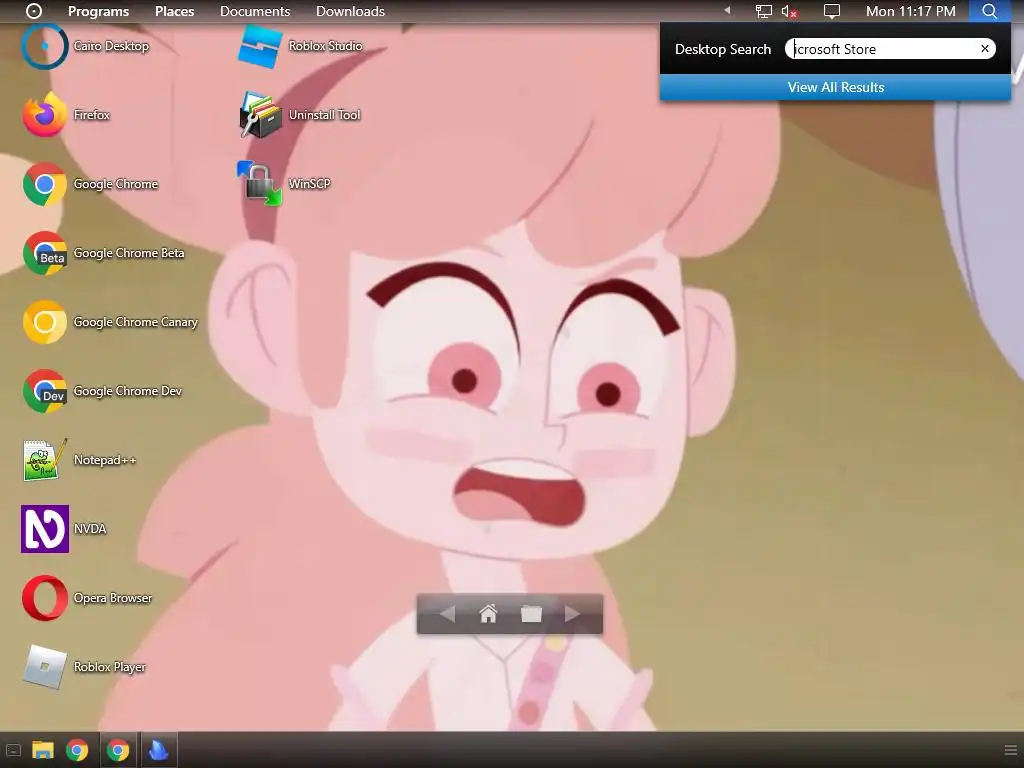This screenshot has width=1024, height=768.
Task: Select the Roblox Studio desktop icon
Action: (x=260, y=46)
